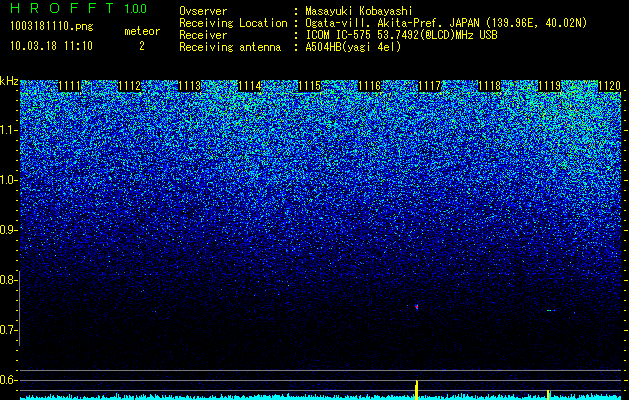629x400 pixels.
Task: Click the red meteor echo near 1117
Action: [416, 307]
